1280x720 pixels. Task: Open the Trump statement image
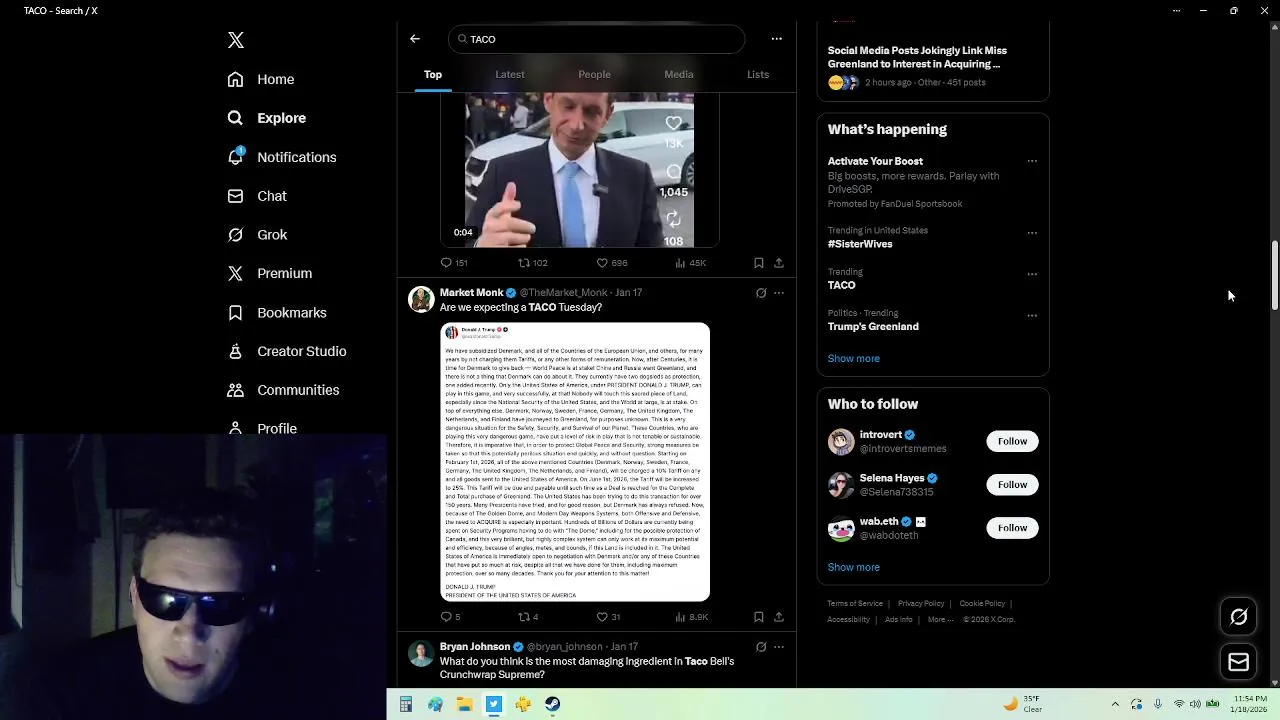tap(575, 462)
